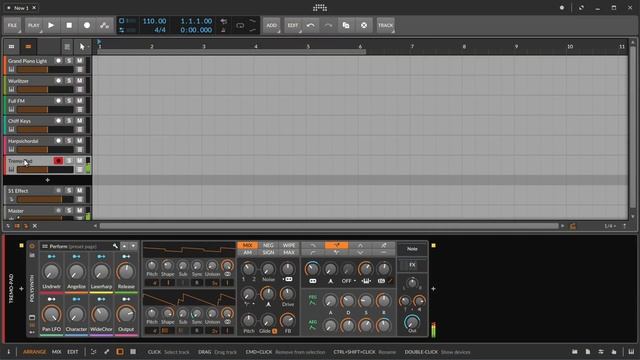The height and width of the screenshot is (360, 640).
Task: Adjust the Harpsichordal track volume fader
Action: [x=45, y=150]
